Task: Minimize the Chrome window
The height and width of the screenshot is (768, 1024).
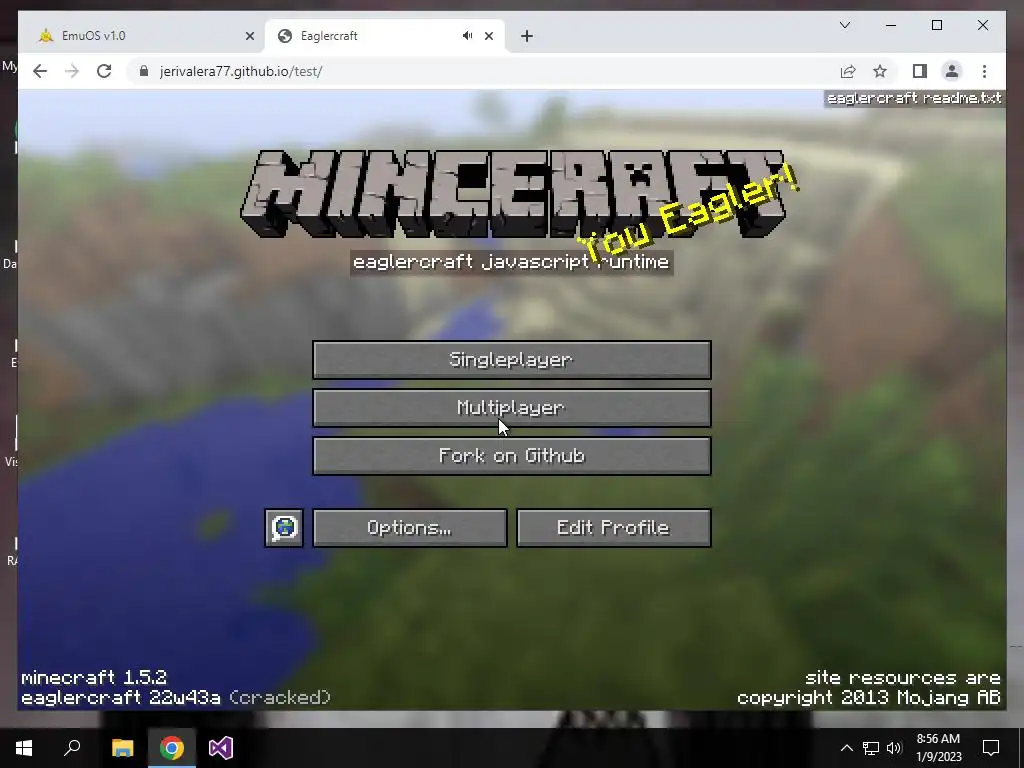Action: [891, 25]
